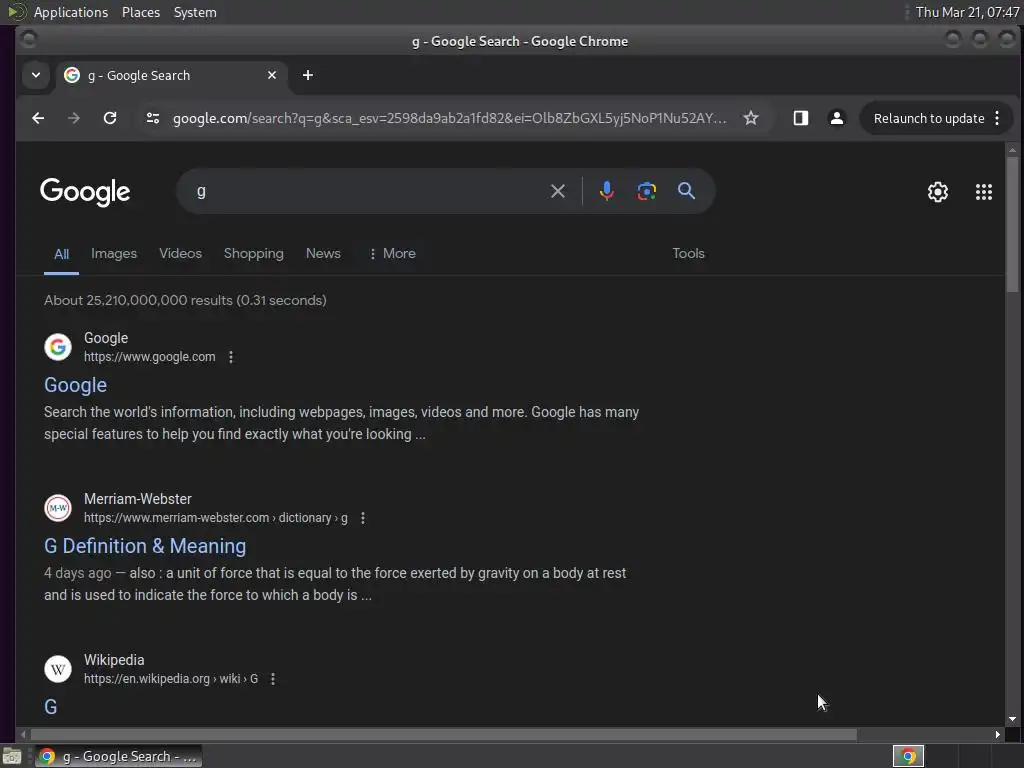Open options for Wikipedia result
This screenshot has height=768, width=1024.
click(273, 679)
